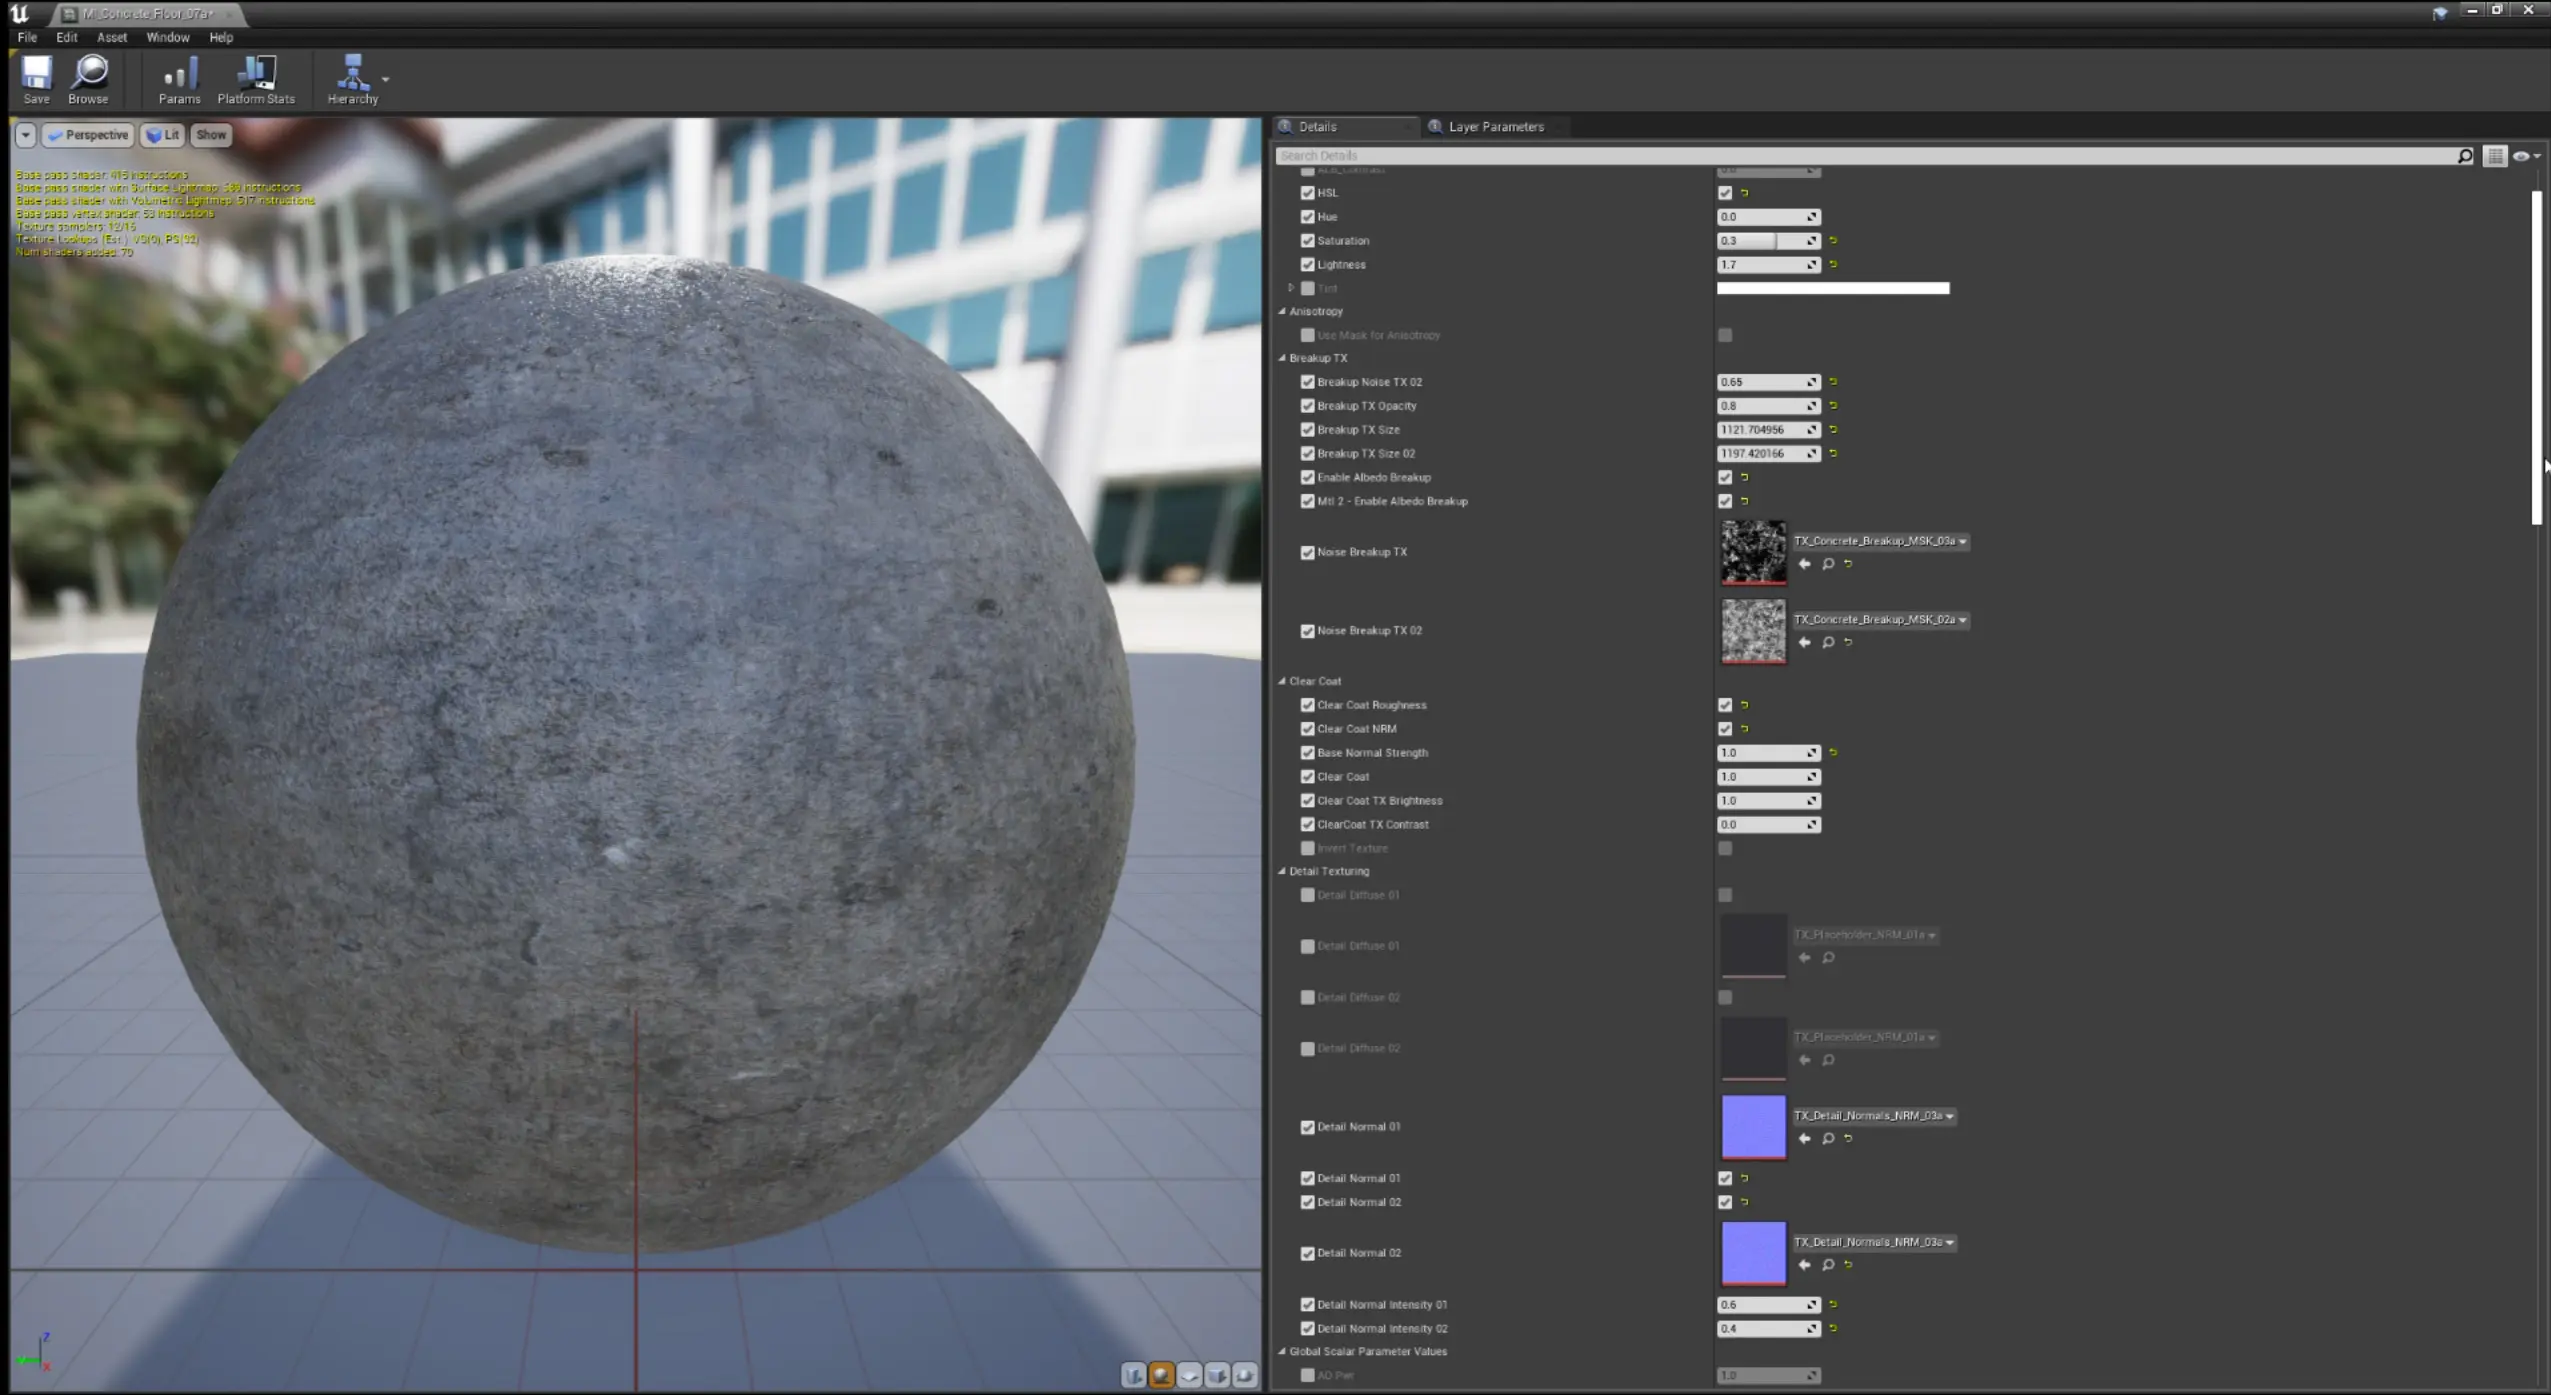Select the Plane preview mesh icon
This screenshot has width=2551, height=1395.
(1189, 1375)
